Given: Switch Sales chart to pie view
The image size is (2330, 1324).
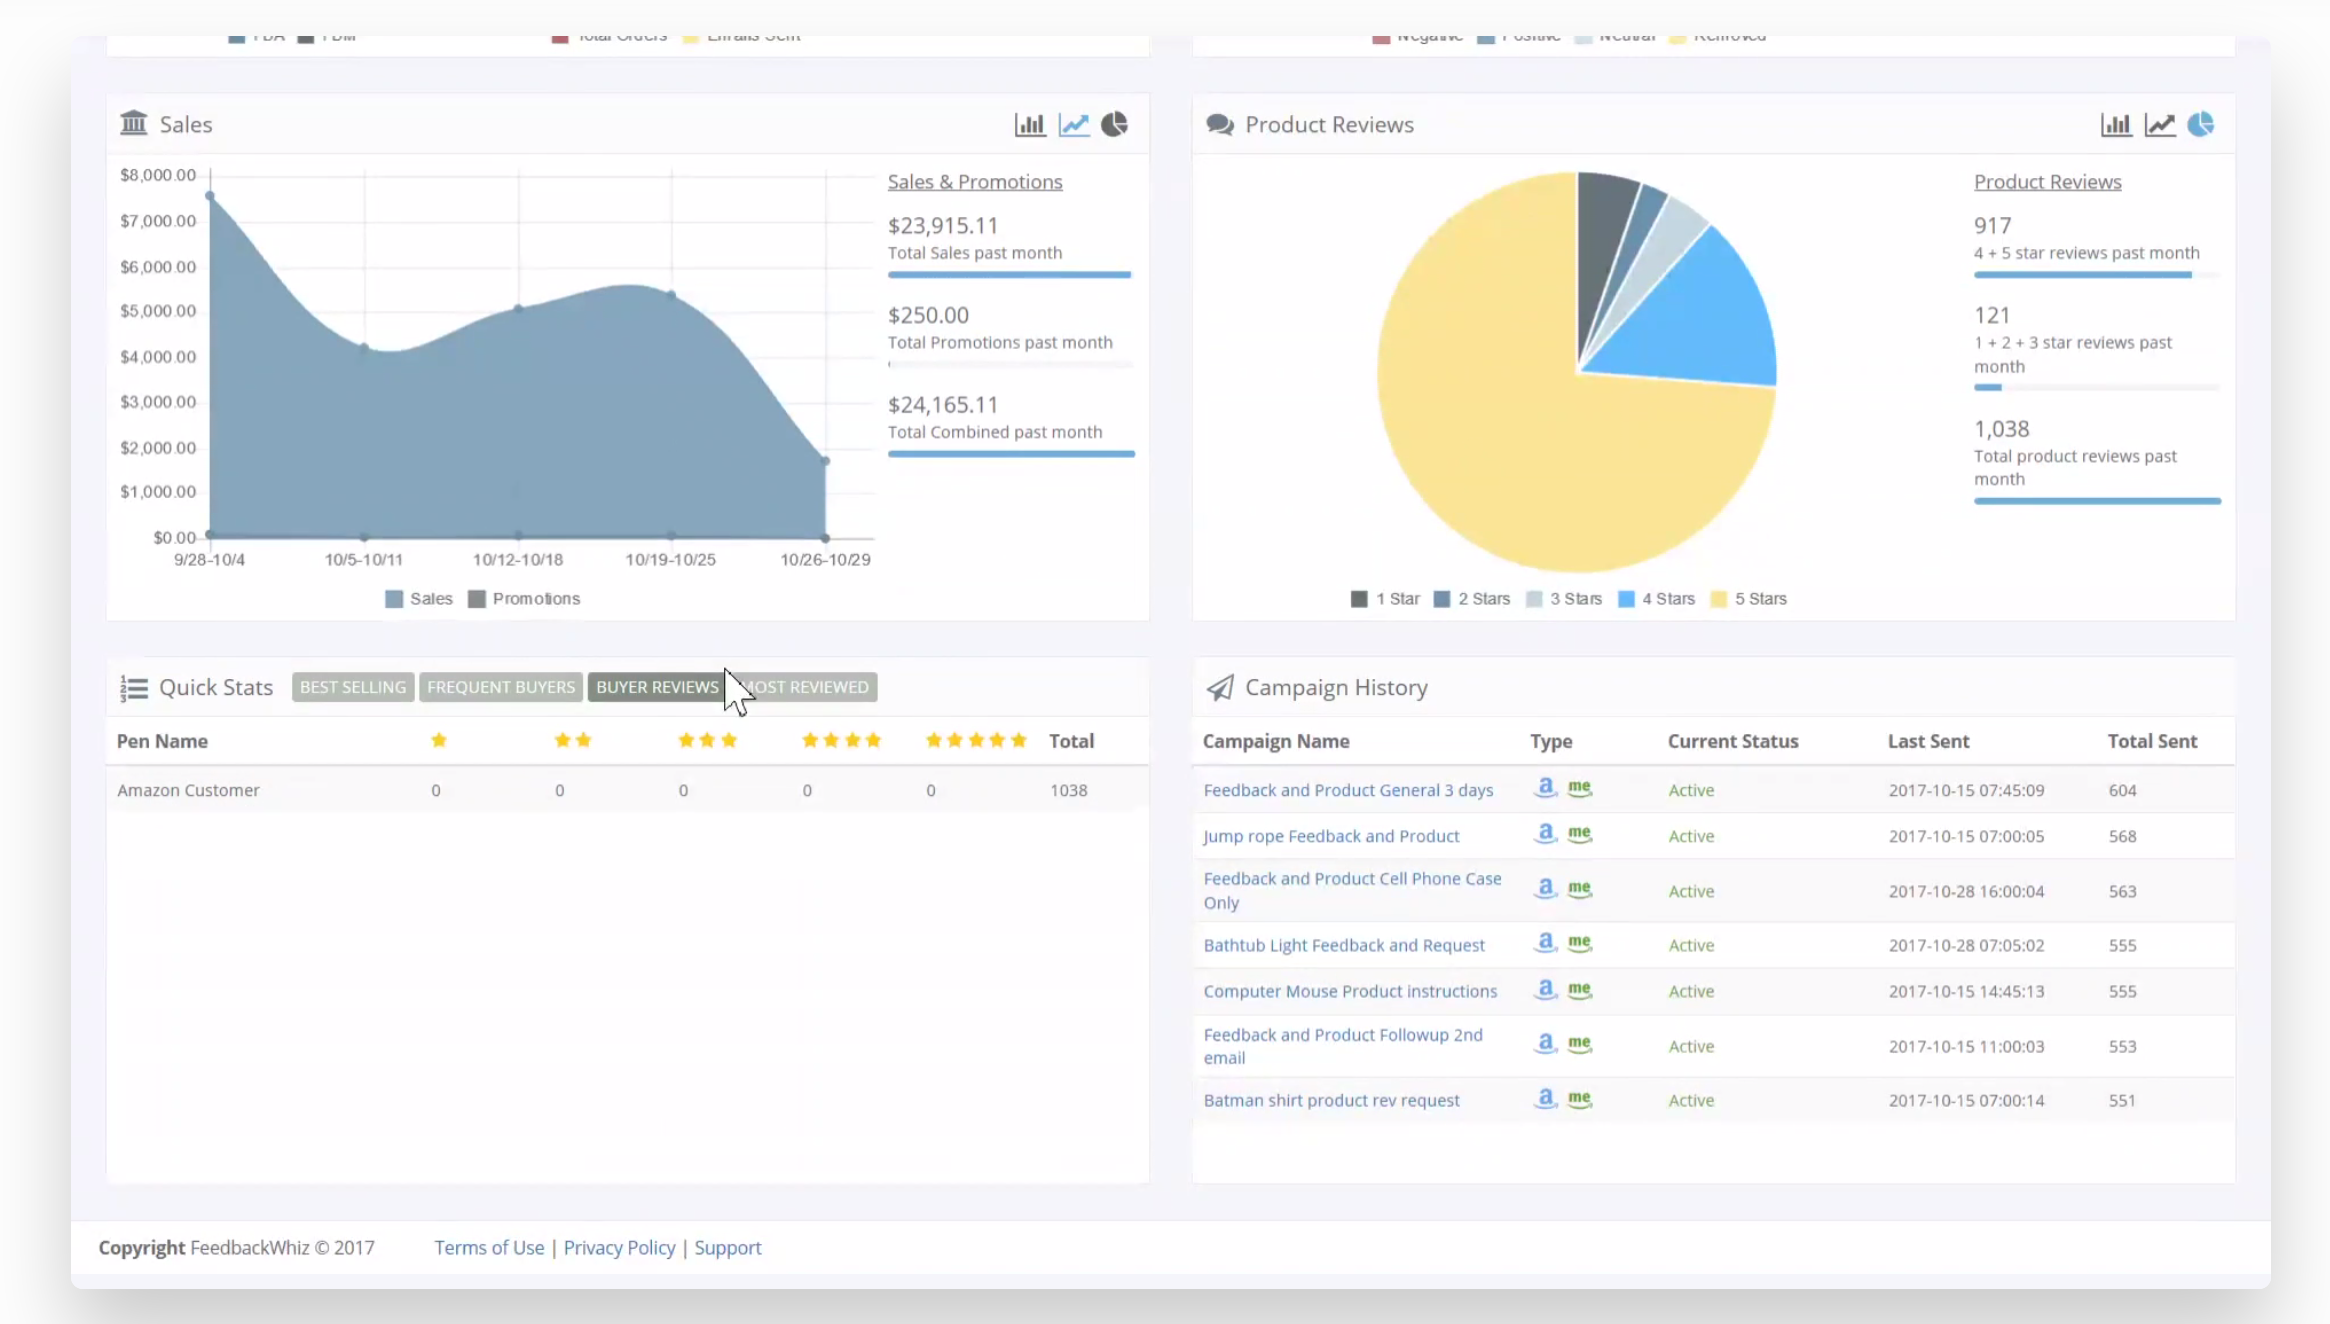Looking at the screenshot, I should (1114, 124).
